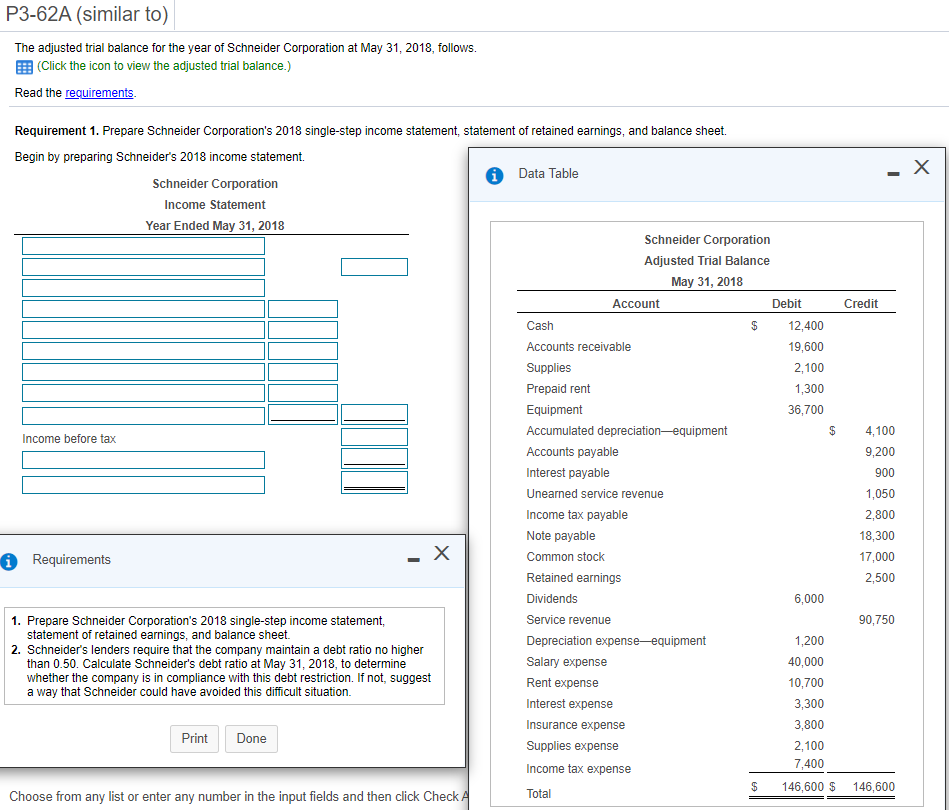This screenshot has width=949, height=810.
Task: Select the Service revenue credit 90,750
Action: [x=877, y=620]
